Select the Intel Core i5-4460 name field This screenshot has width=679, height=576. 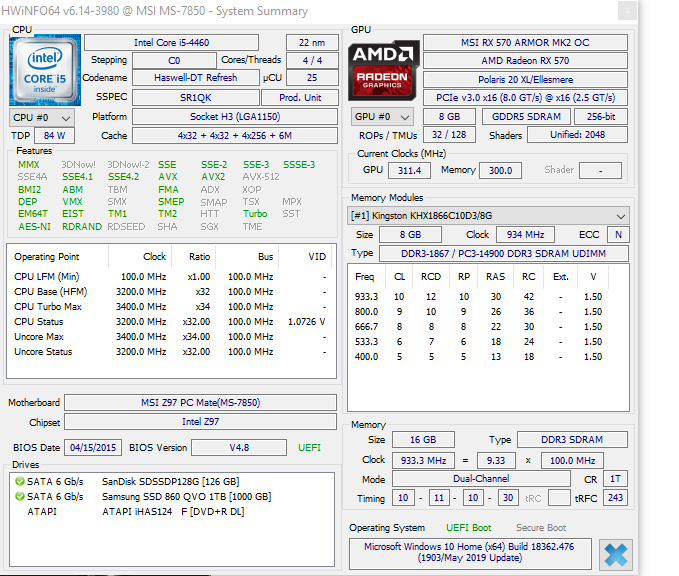click(x=171, y=43)
